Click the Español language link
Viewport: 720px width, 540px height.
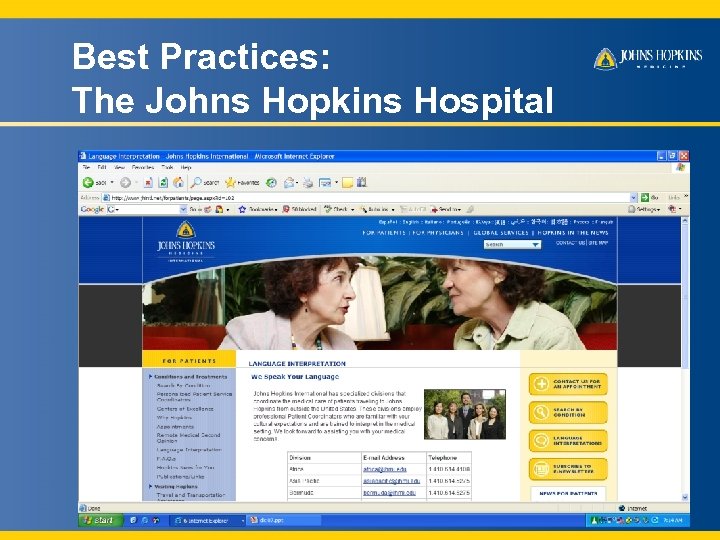[388, 222]
